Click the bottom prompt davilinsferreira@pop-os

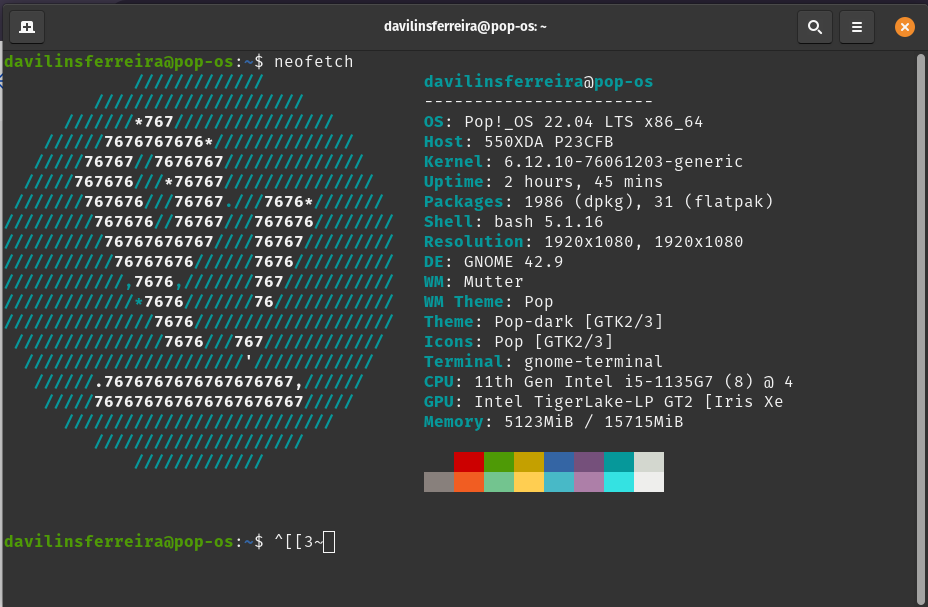119,542
